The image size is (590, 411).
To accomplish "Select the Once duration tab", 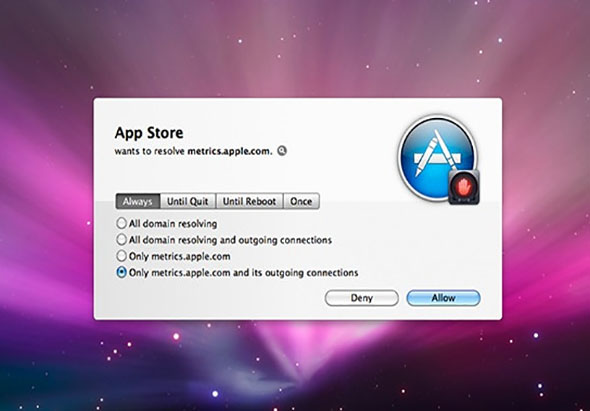I will click(x=301, y=201).
